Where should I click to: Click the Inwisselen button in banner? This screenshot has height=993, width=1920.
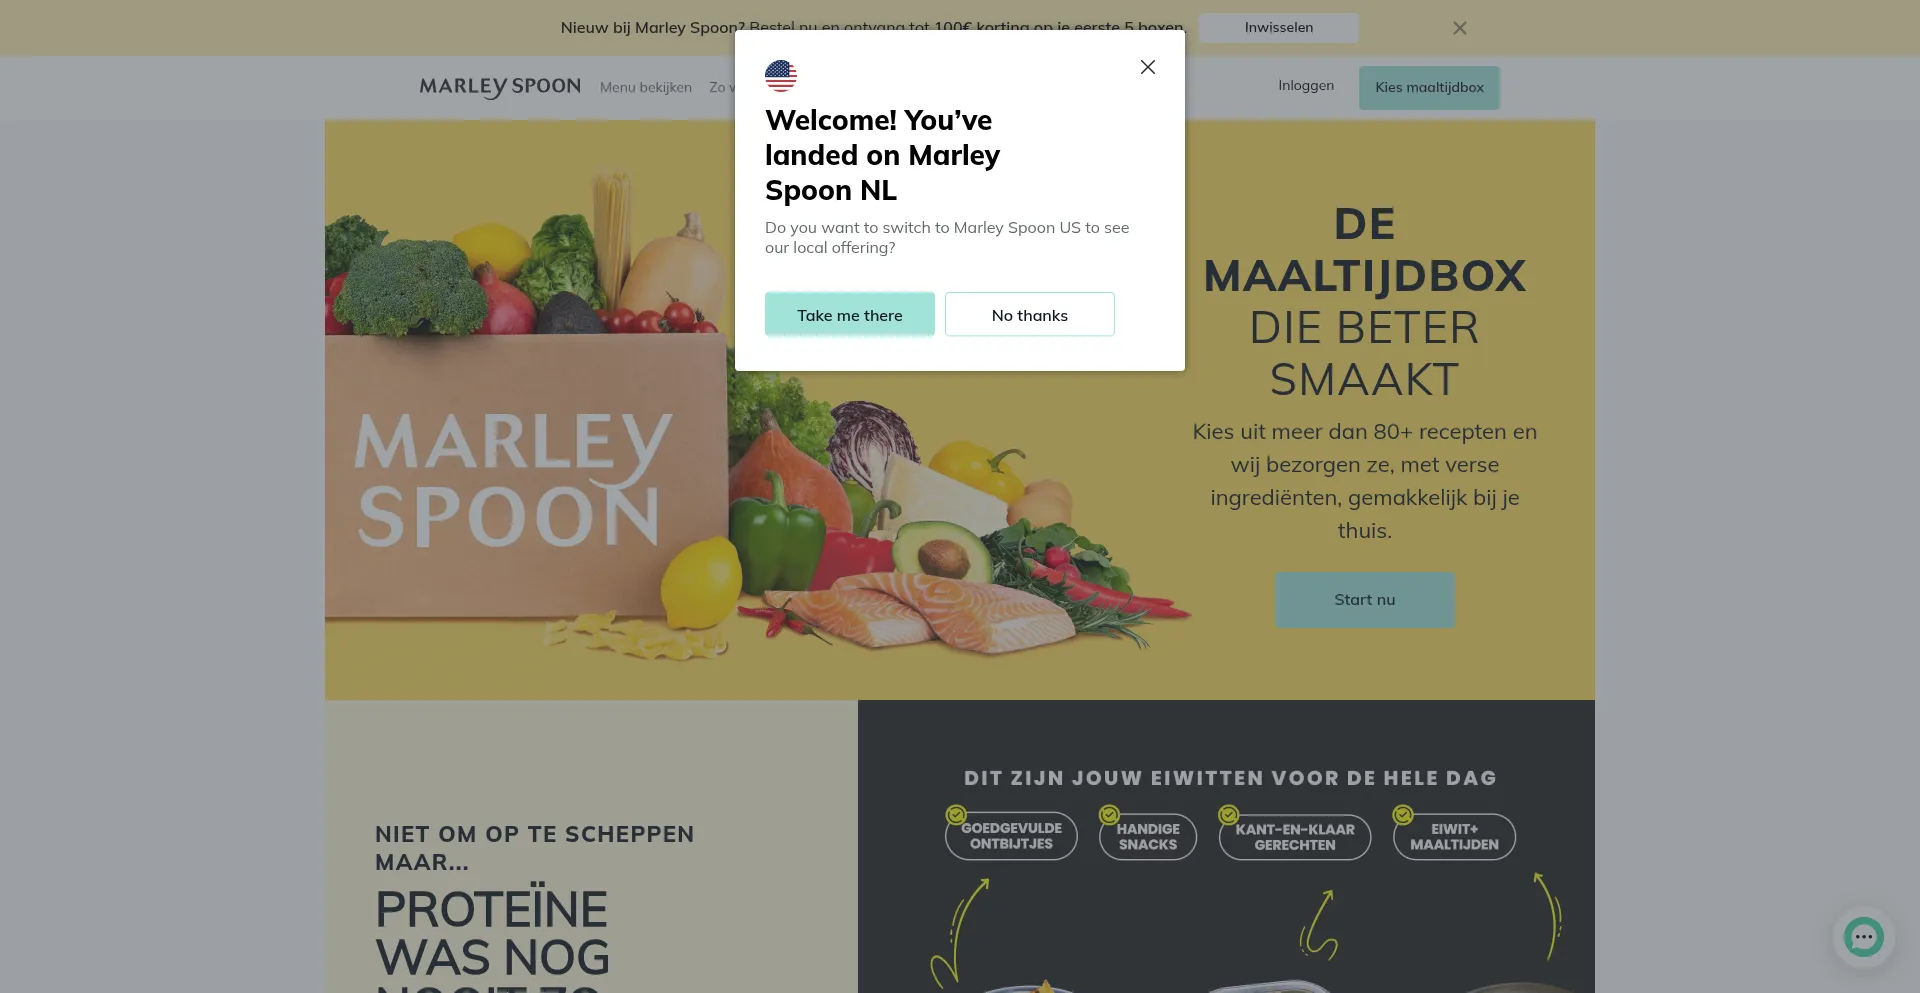[x=1279, y=28]
